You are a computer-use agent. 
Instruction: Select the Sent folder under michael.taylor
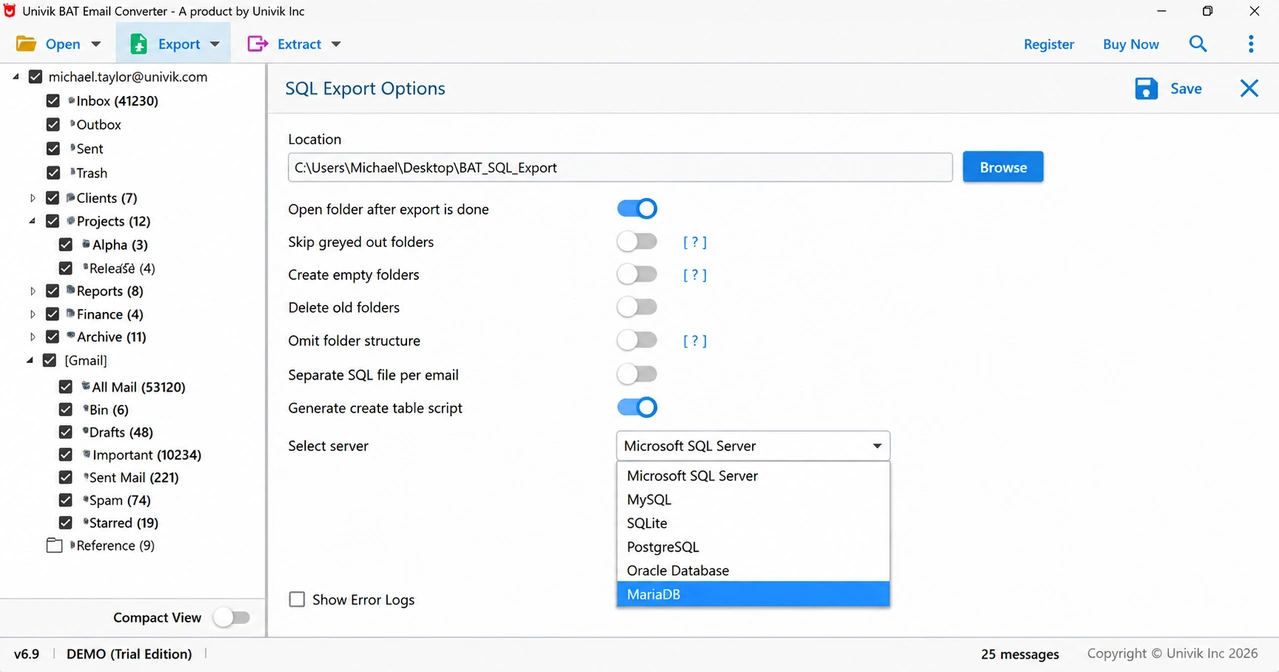coord(90,149)
